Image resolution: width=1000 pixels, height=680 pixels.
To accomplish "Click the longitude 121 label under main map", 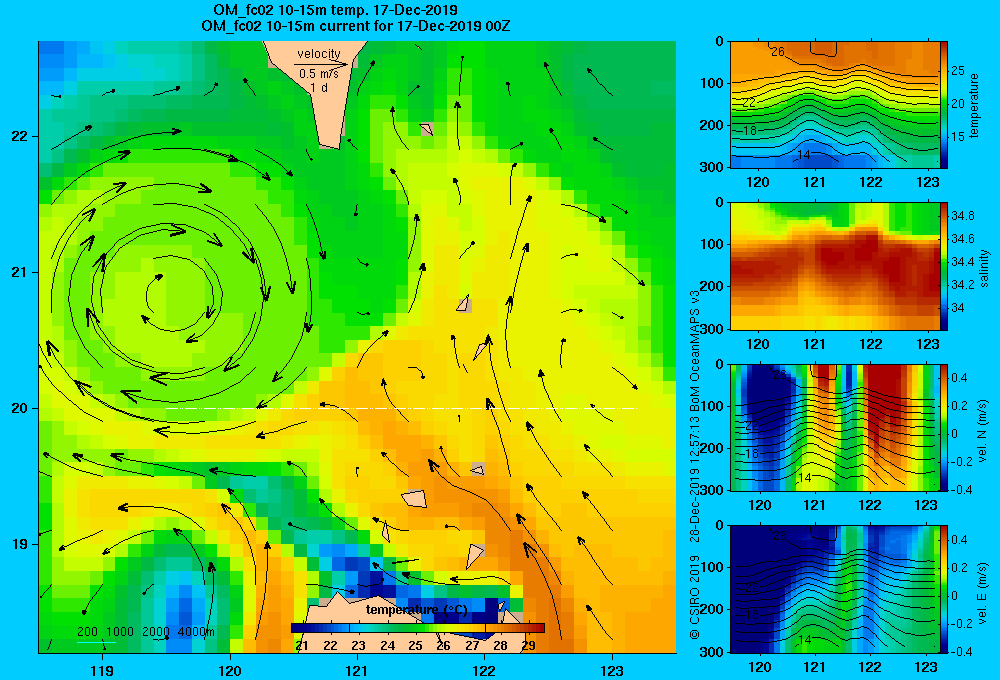I will (x=357, y=670).
